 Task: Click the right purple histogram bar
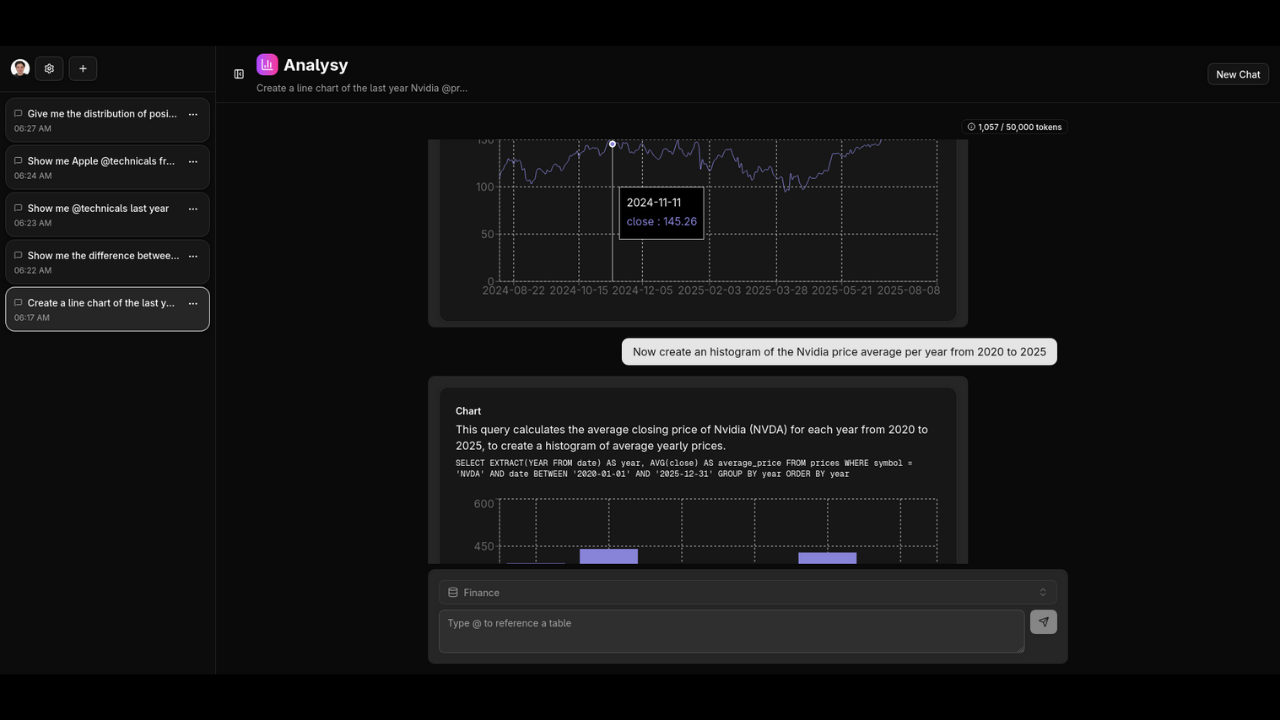(x=827, y=558)
